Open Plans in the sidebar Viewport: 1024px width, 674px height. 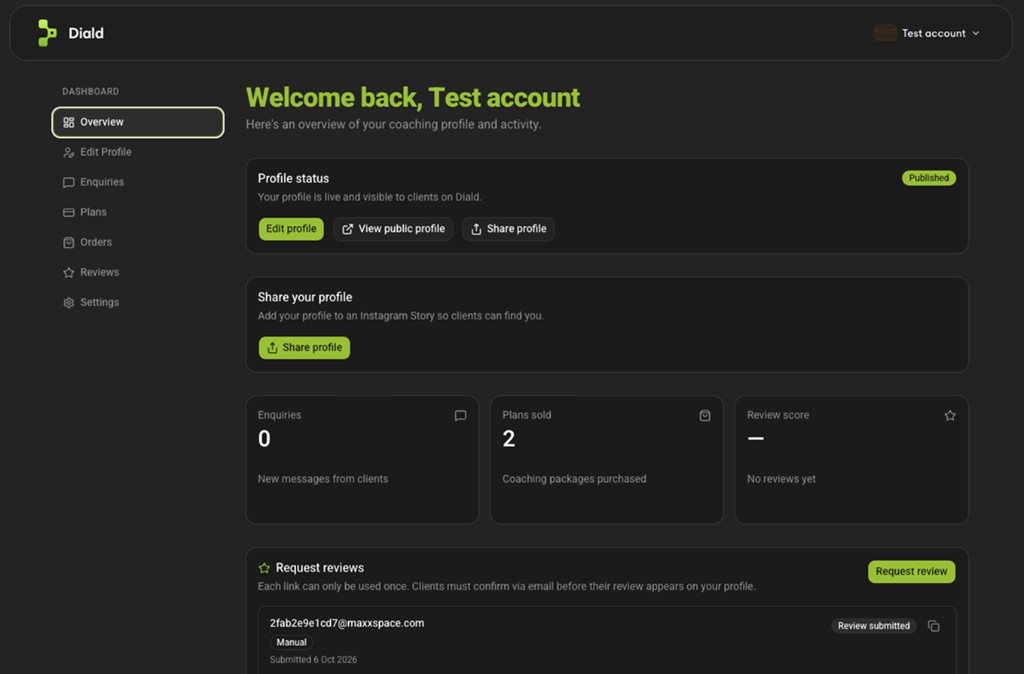click(x=138, y=212)
